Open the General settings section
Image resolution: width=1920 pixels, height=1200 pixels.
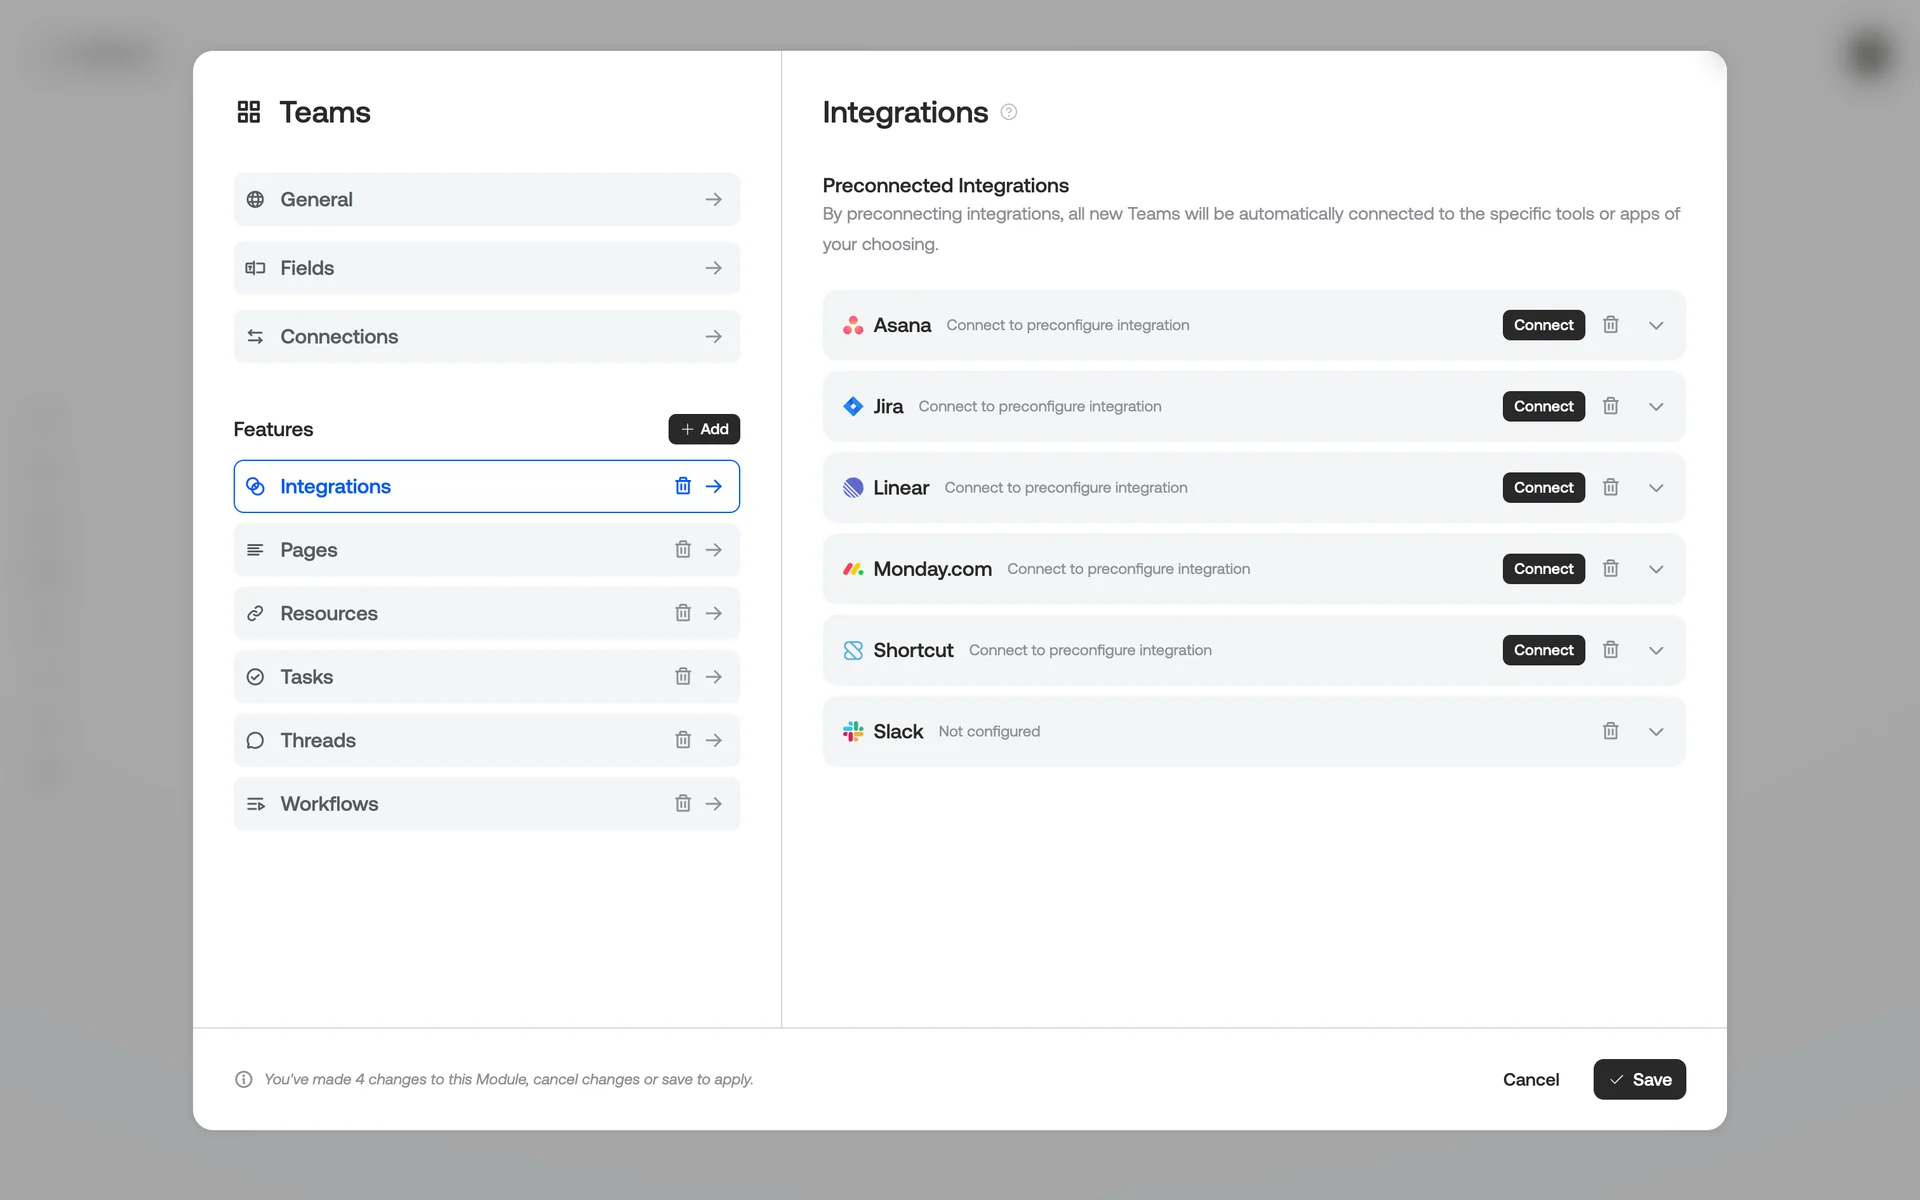click(486, 199)
